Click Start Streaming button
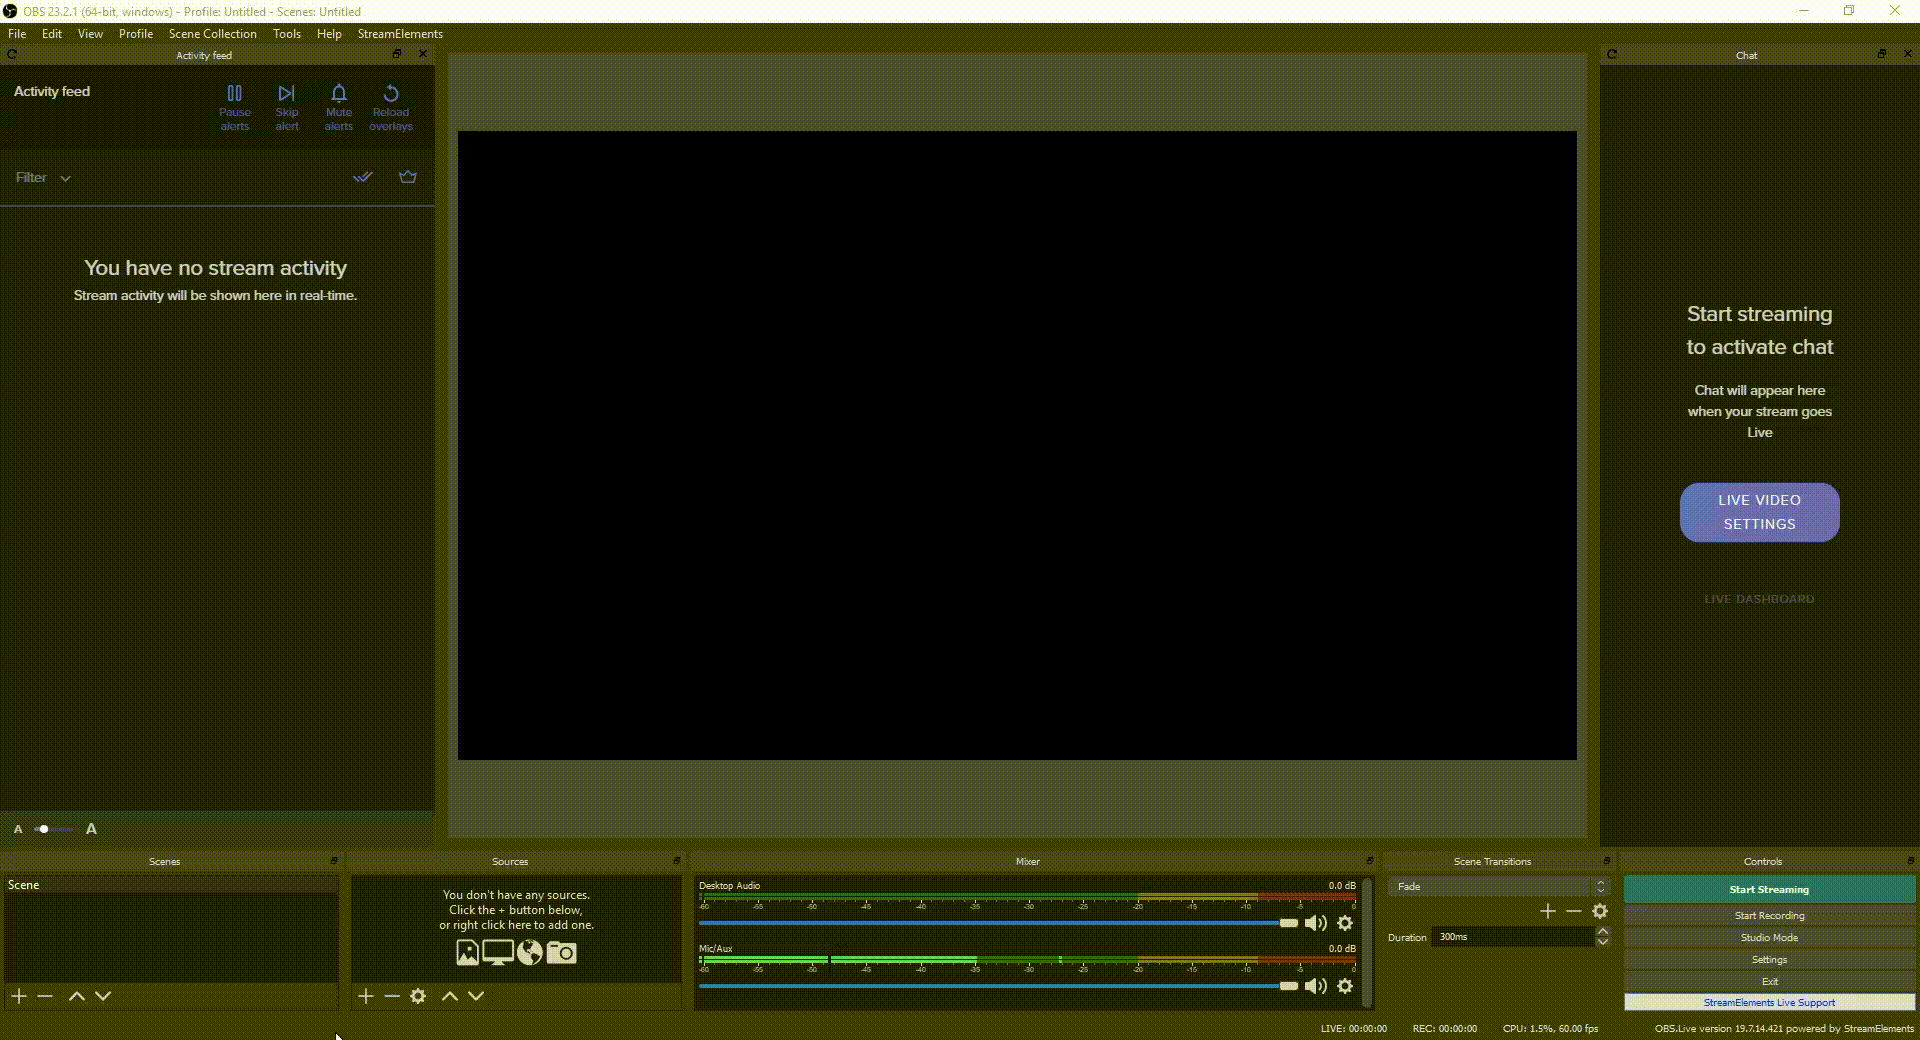 tap(1769, 889)
